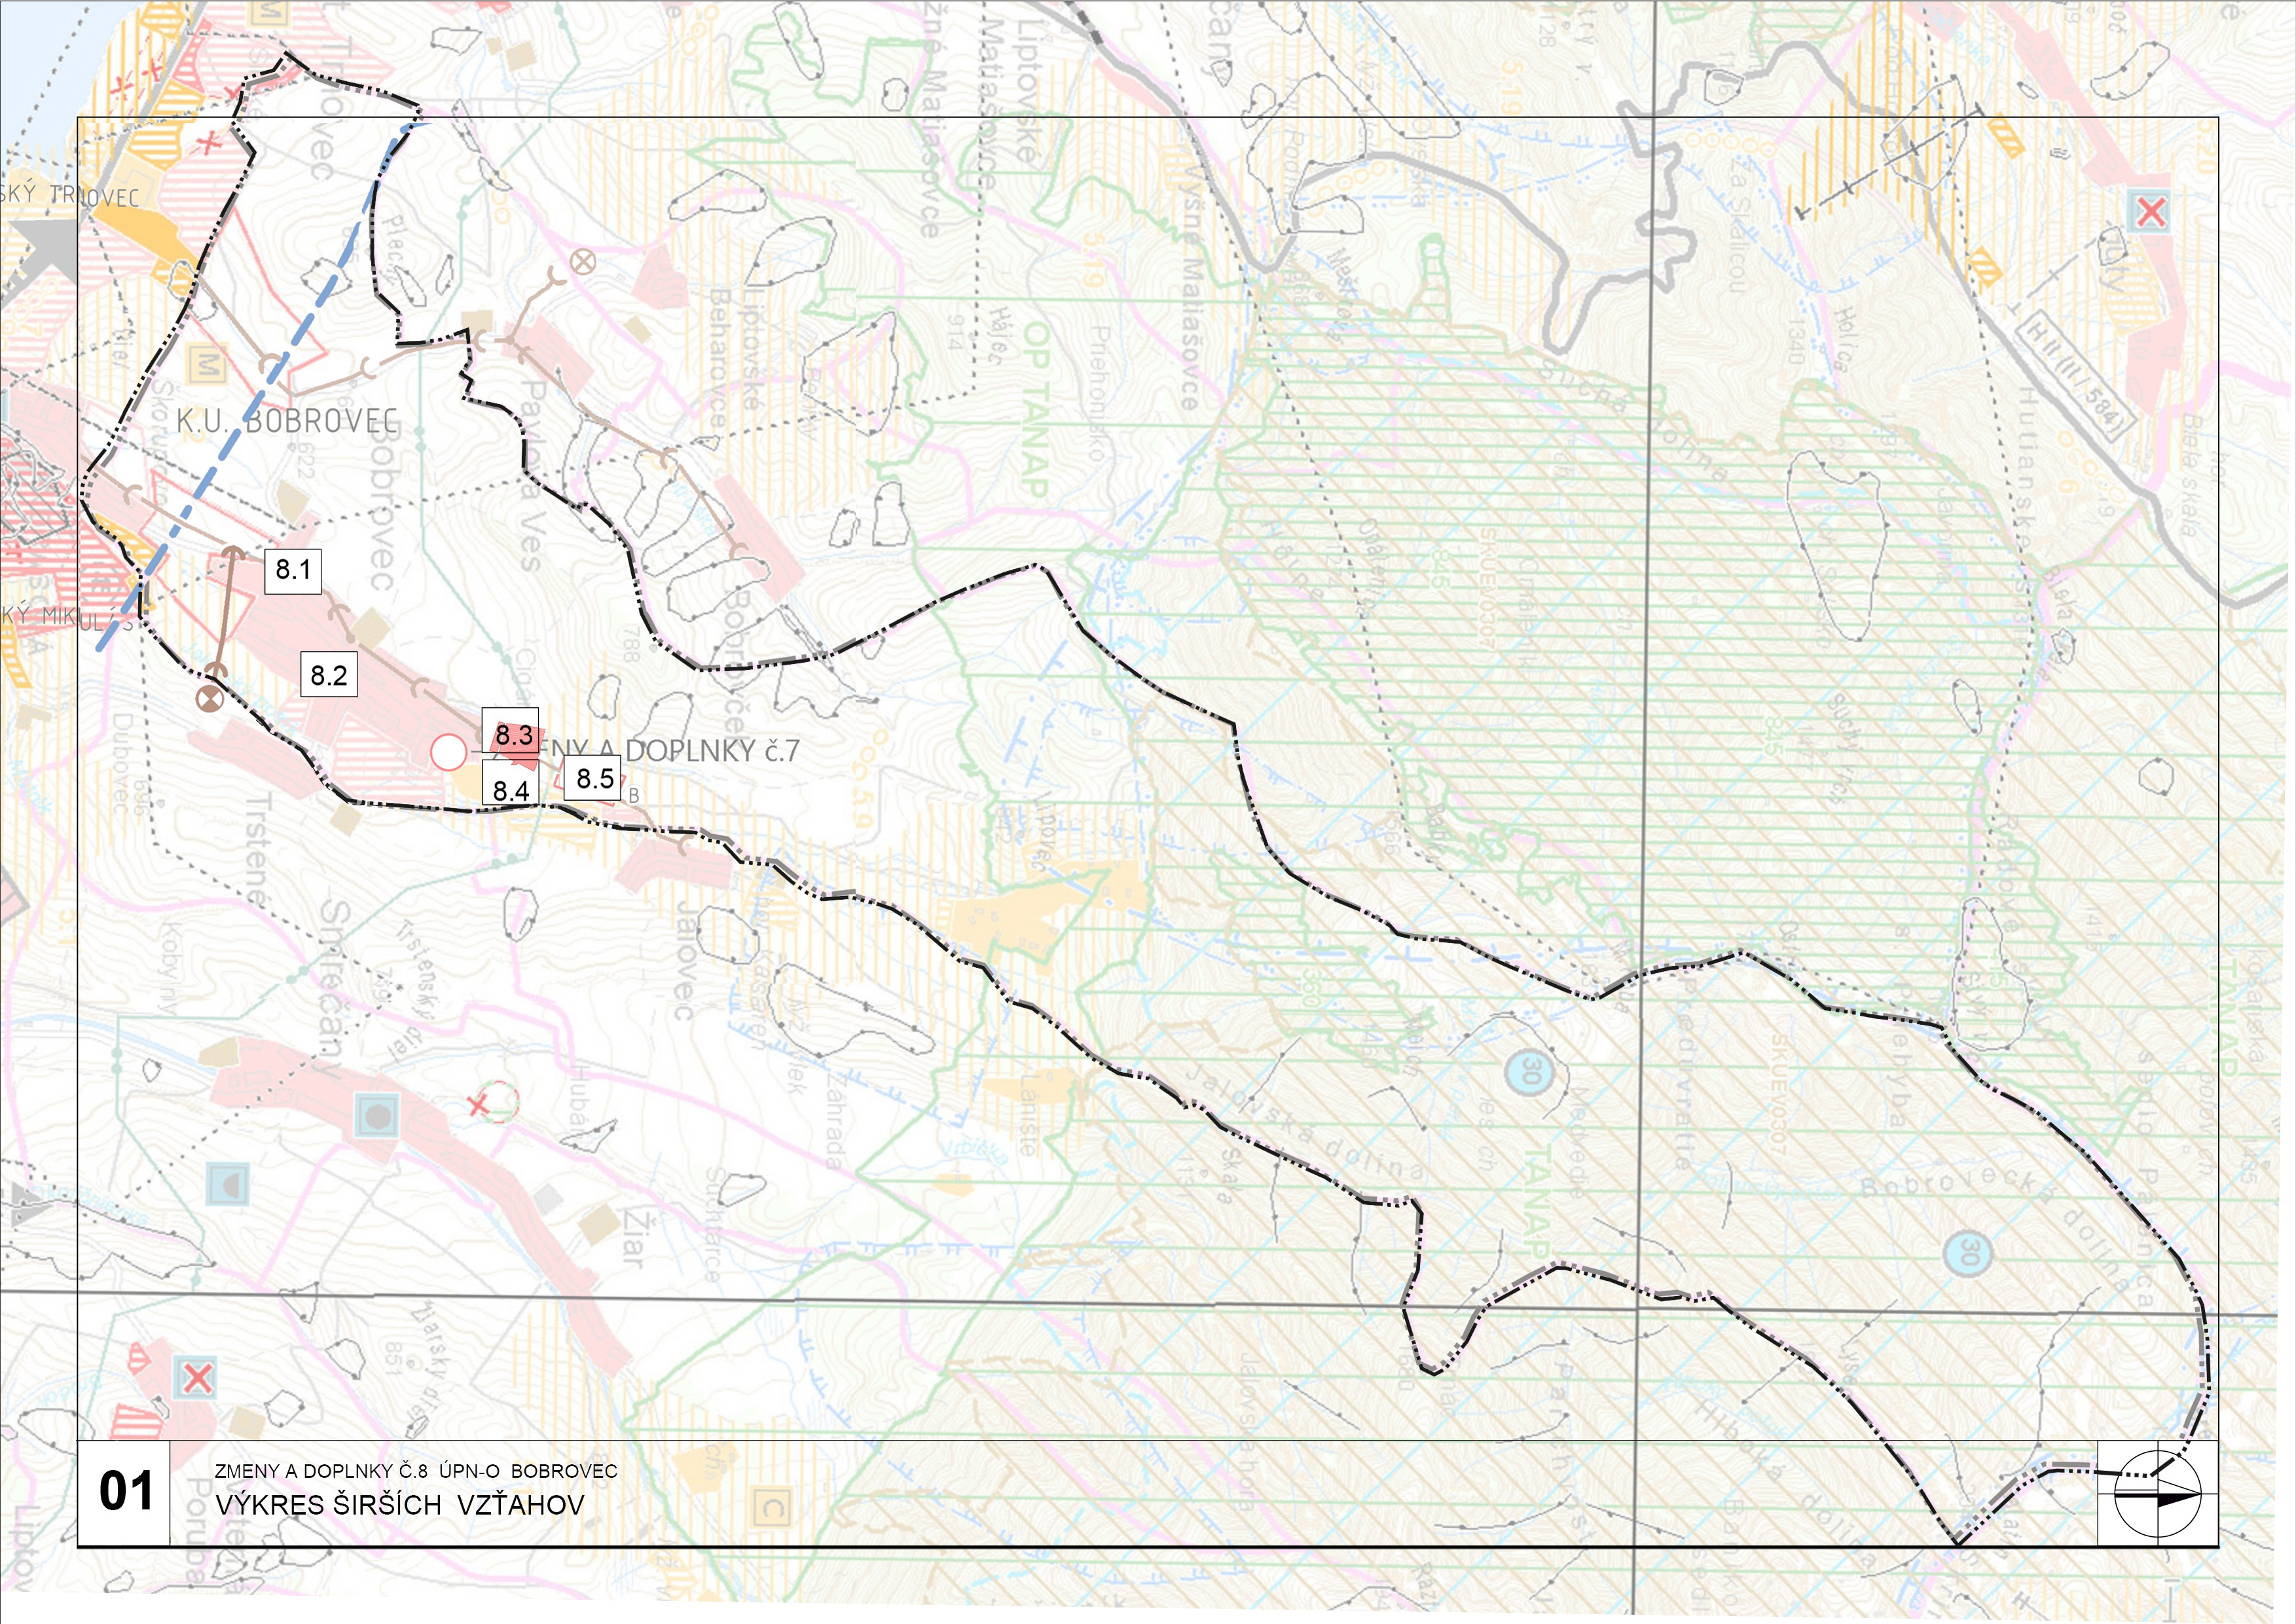Click the upper blue circle labeled 30
The height and width of the screenshot is (1624, 2296).
click(x=1529, y=1073)
